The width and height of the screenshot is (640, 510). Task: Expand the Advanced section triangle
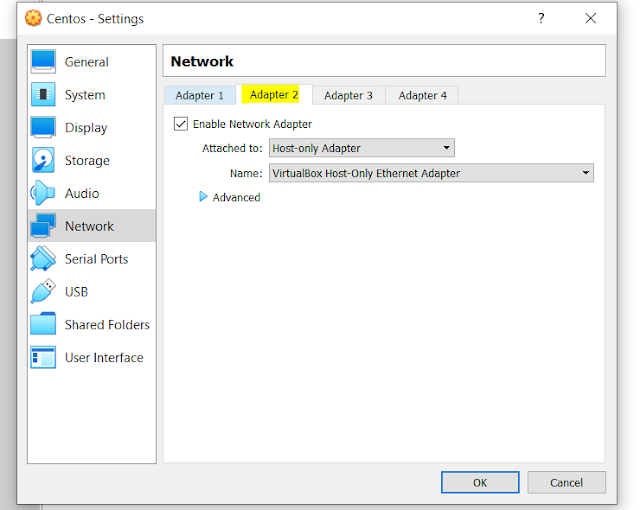tap(203, 197)
